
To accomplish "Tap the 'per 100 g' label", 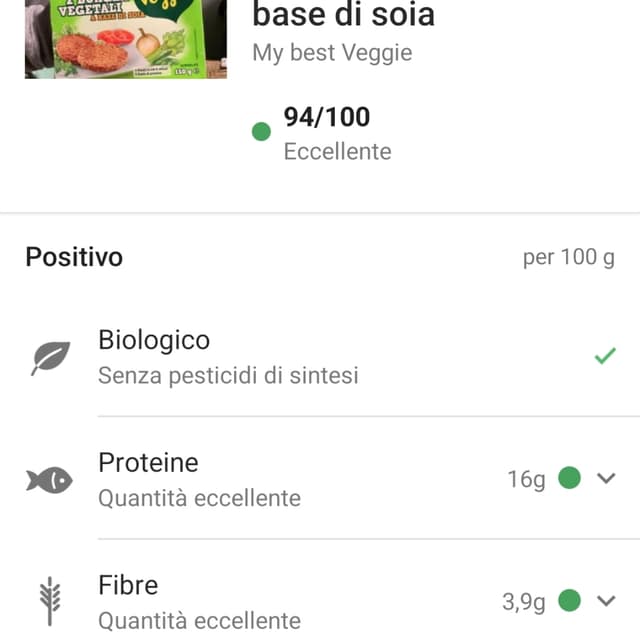I will [x=569, y=258].
